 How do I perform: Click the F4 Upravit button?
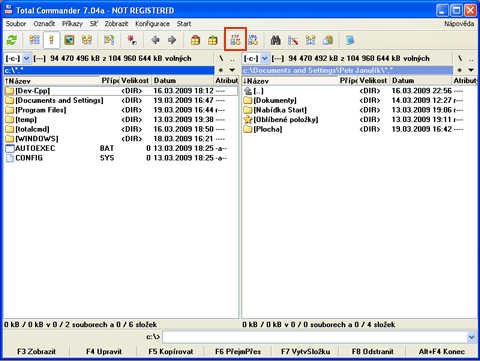point(104,351)
